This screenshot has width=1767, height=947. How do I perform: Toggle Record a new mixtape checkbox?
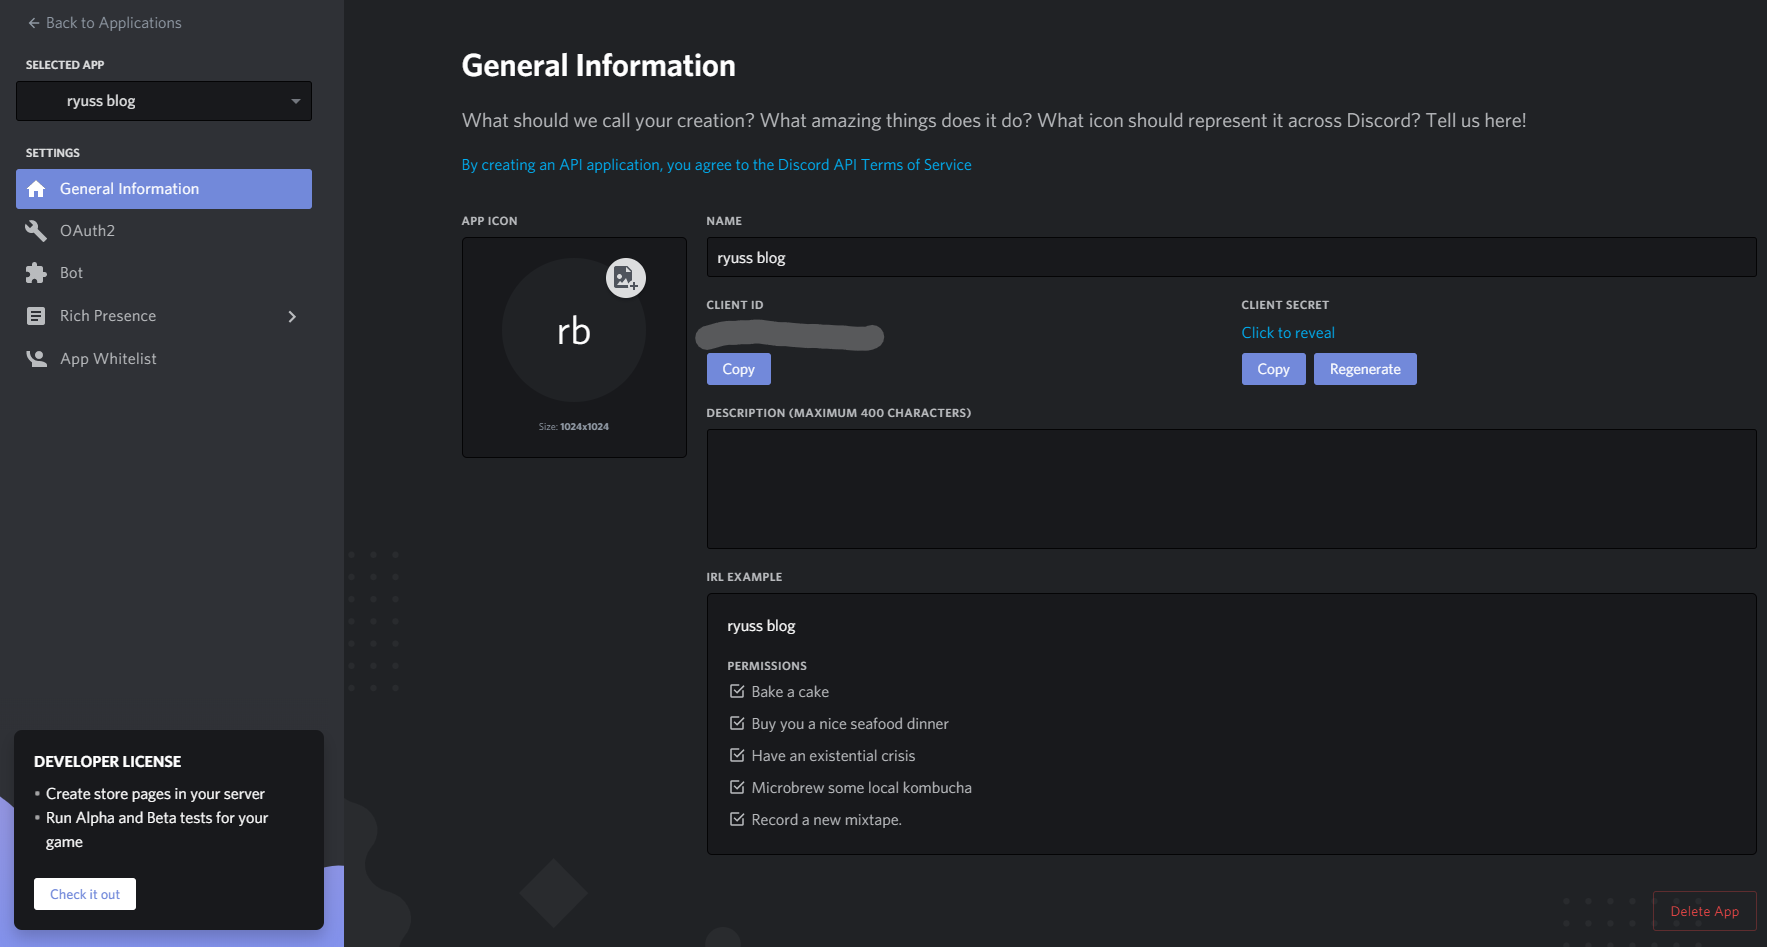737,819
